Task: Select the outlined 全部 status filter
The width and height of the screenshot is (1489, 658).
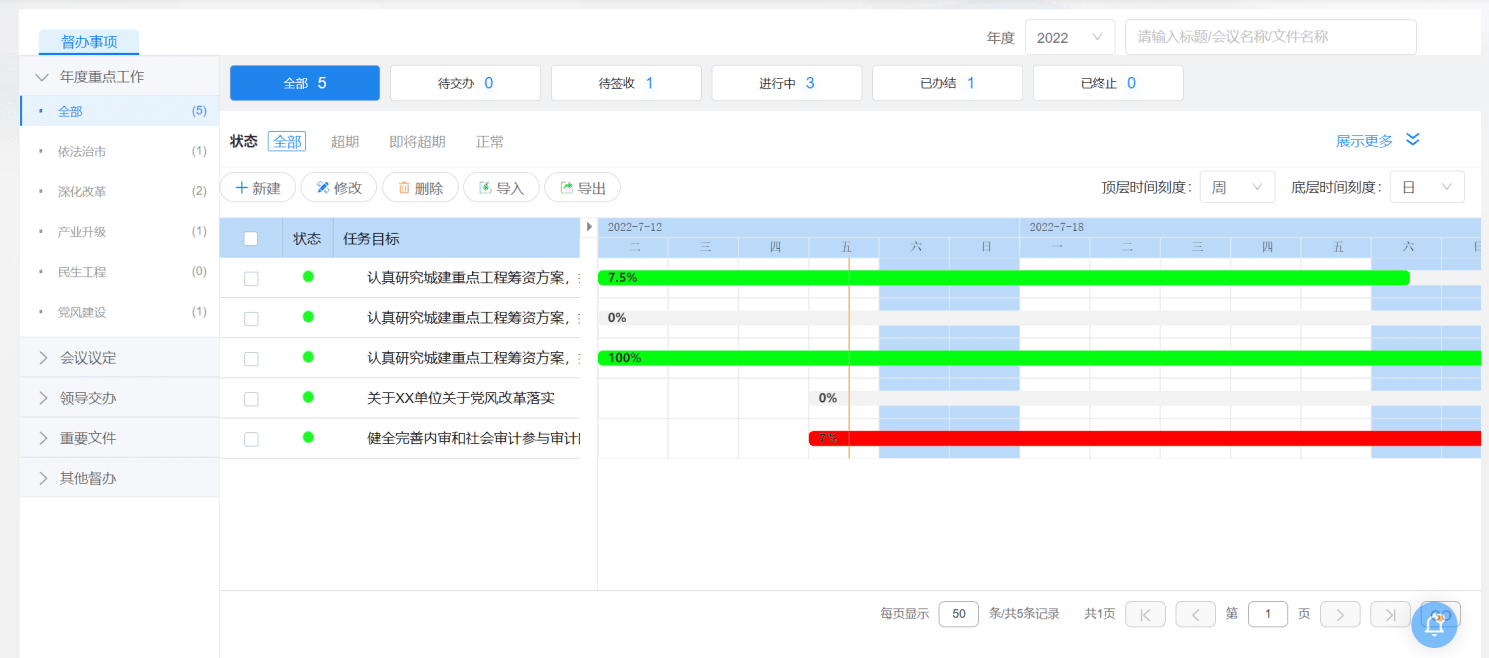Action: 287,142
